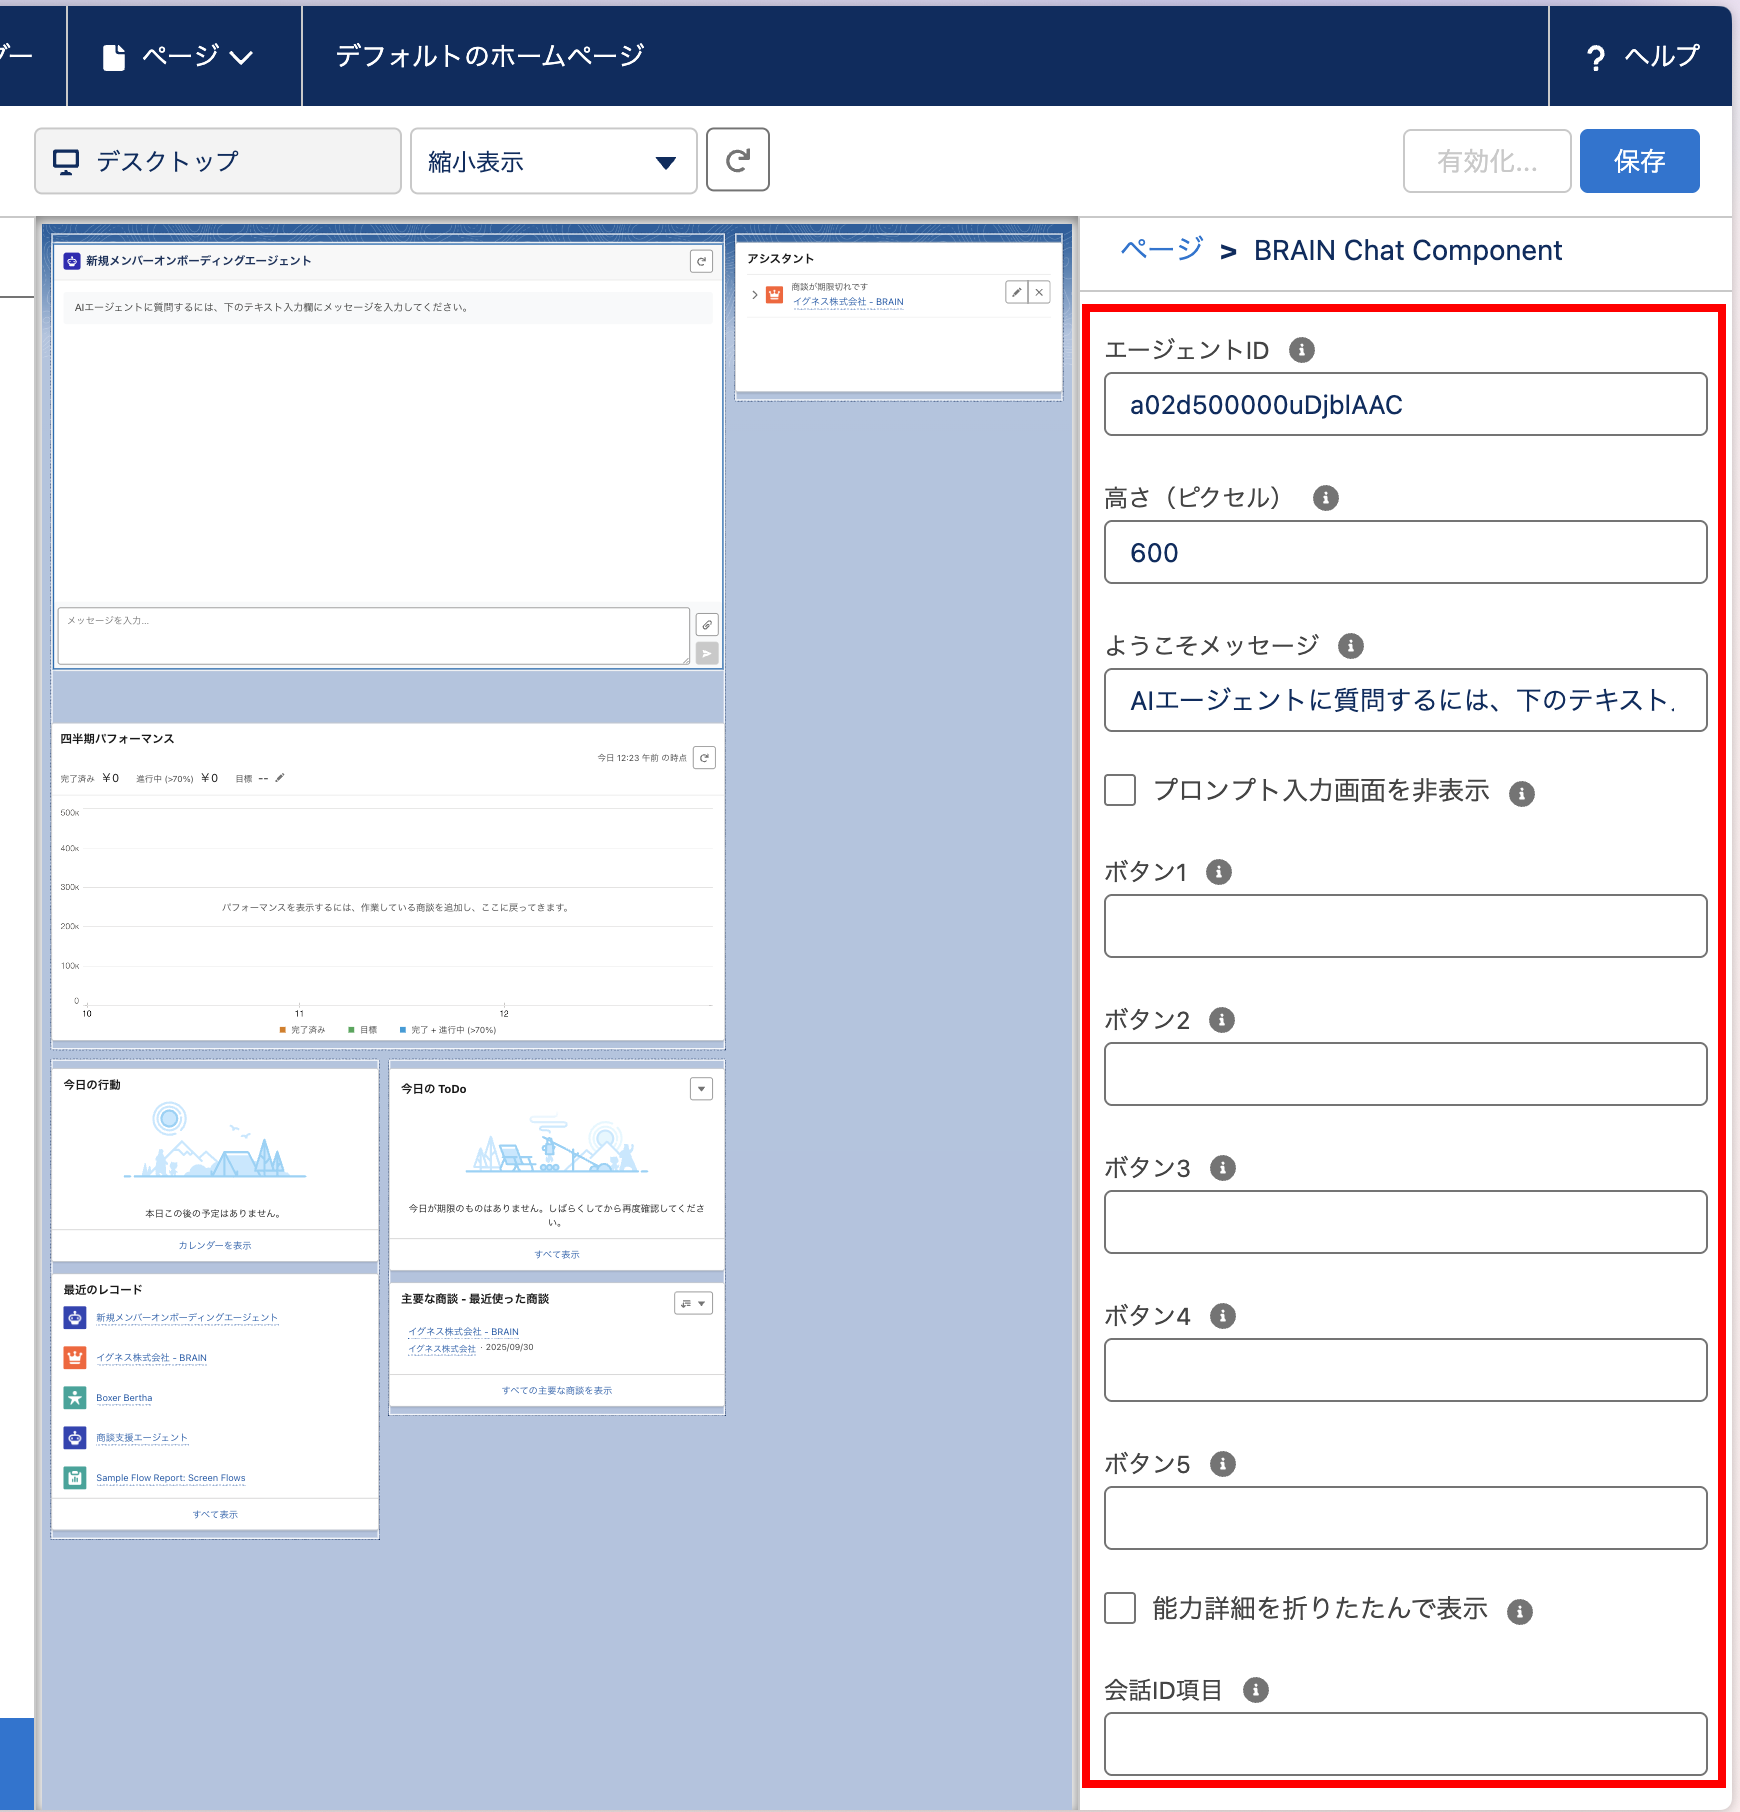Click the 高さ(ピクセル) input field
The height and width of the screenshot is (1812, 1740).
coord(1404,552)
